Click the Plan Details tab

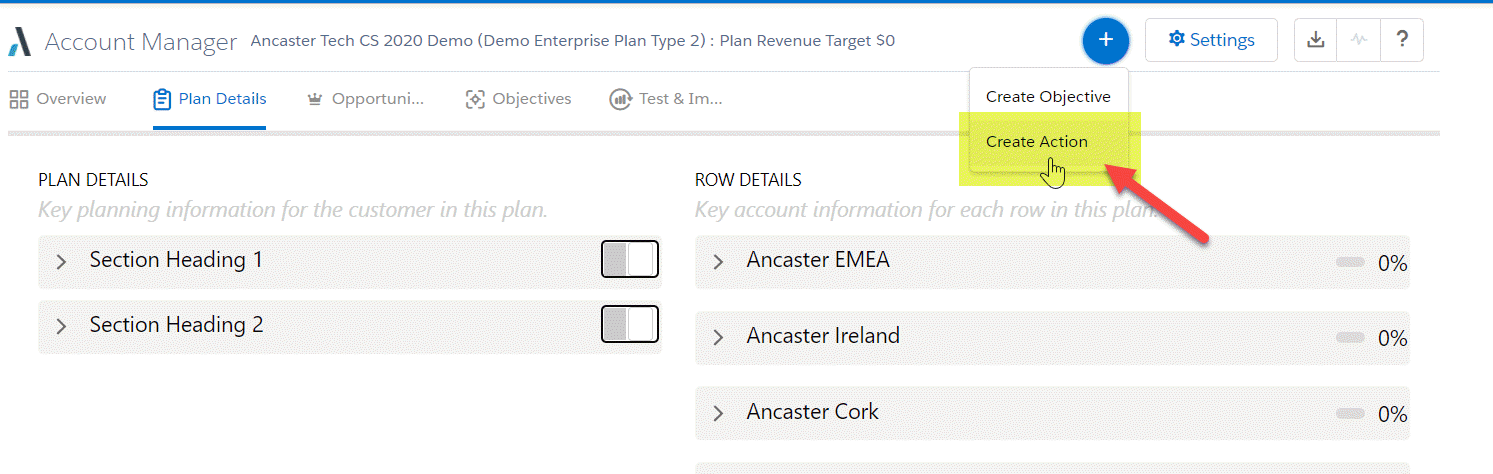point(210,99)
